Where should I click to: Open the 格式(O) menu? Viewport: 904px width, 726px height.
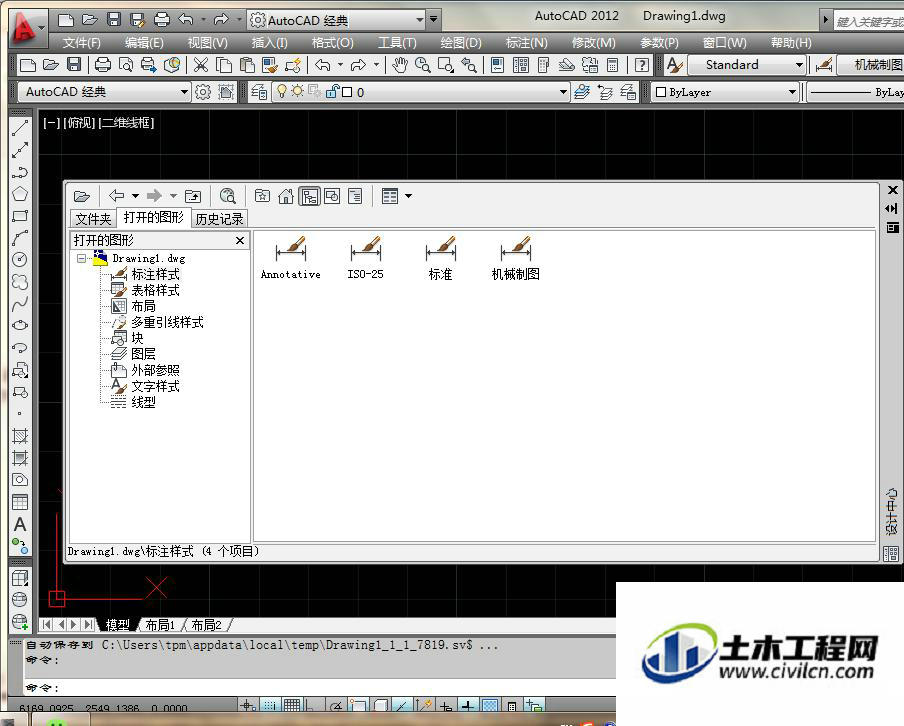(x=332, y=43)
